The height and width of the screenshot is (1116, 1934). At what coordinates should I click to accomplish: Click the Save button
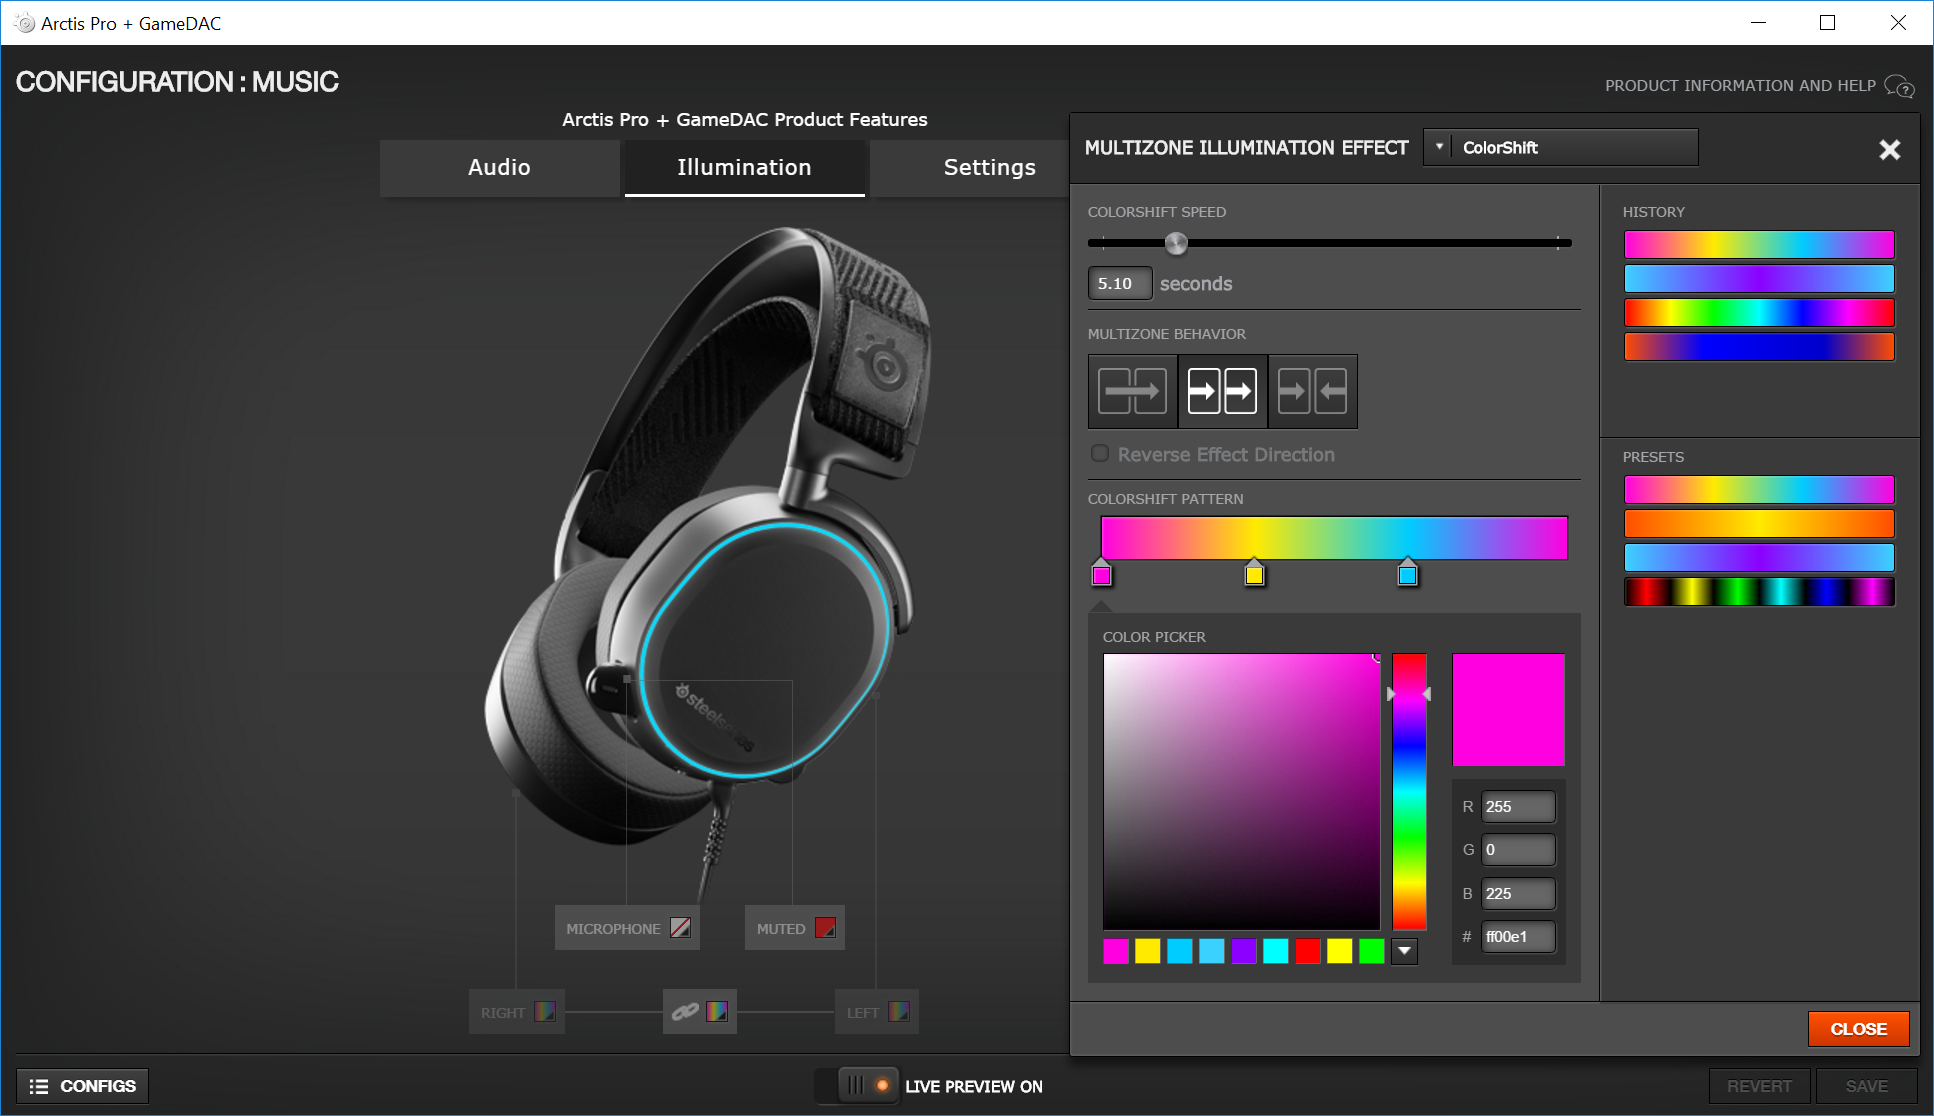coord(1866,1083)
